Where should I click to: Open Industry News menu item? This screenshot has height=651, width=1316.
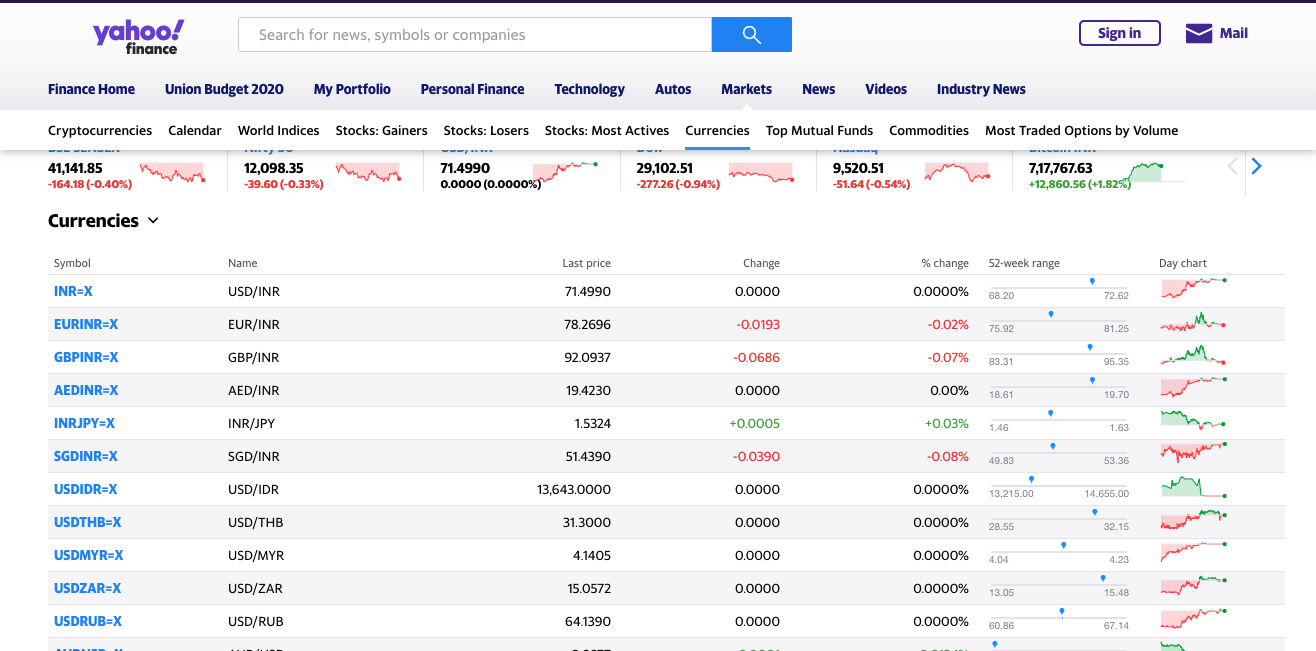[981, 89]
